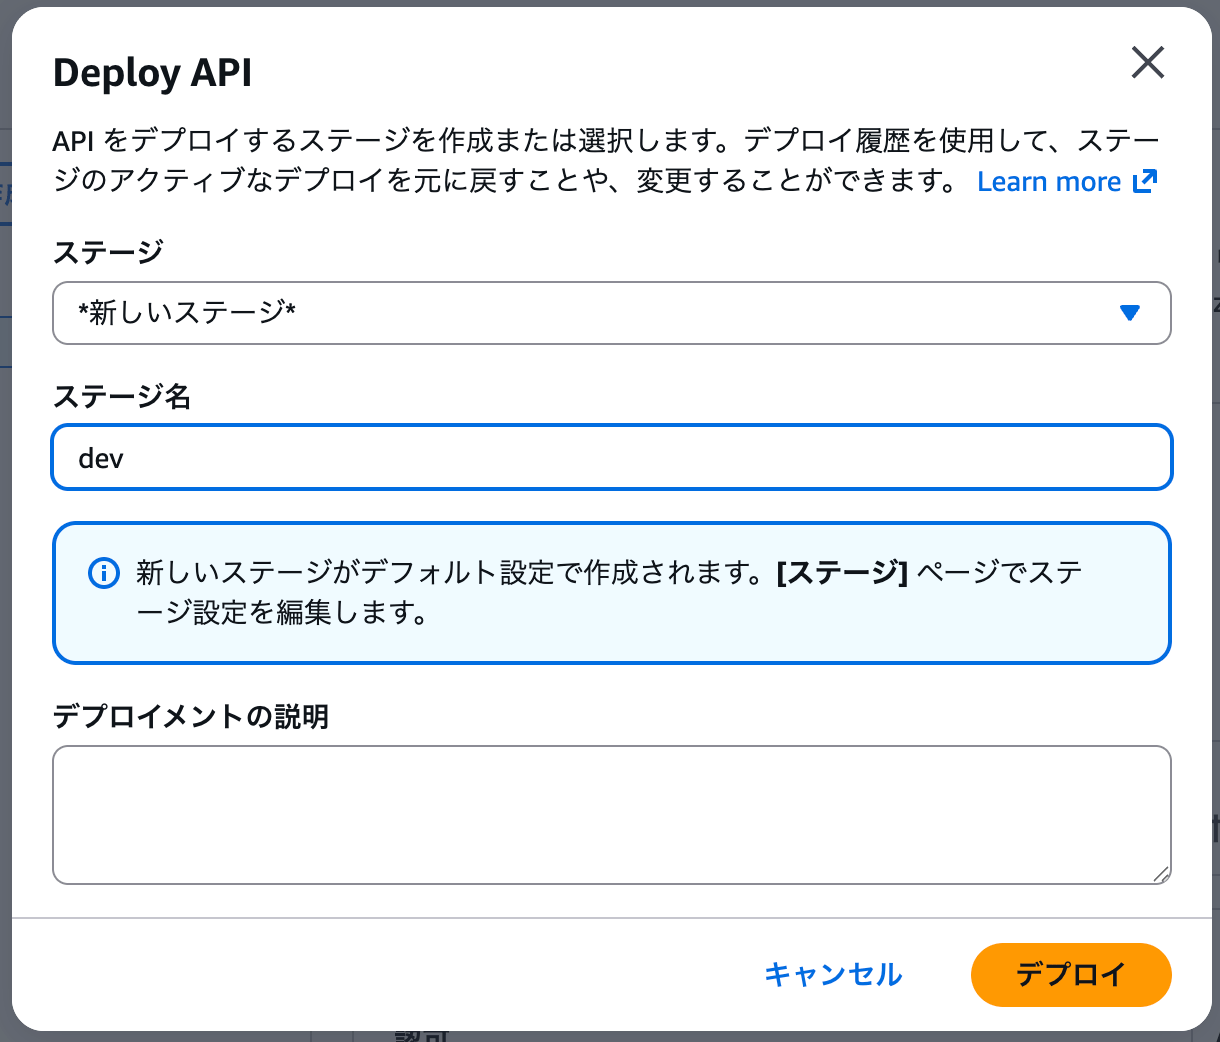Close the Deploy API dialog

click(1147, 63)
